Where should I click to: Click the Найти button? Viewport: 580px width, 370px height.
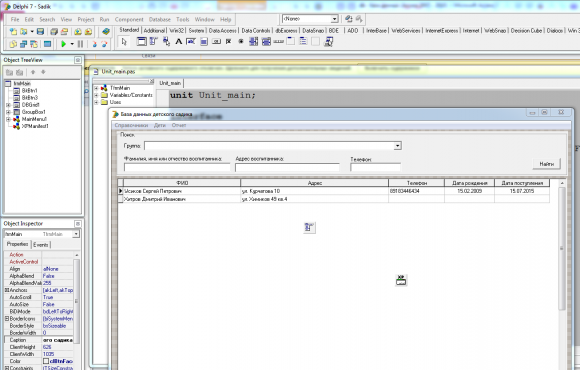point(546,164)
